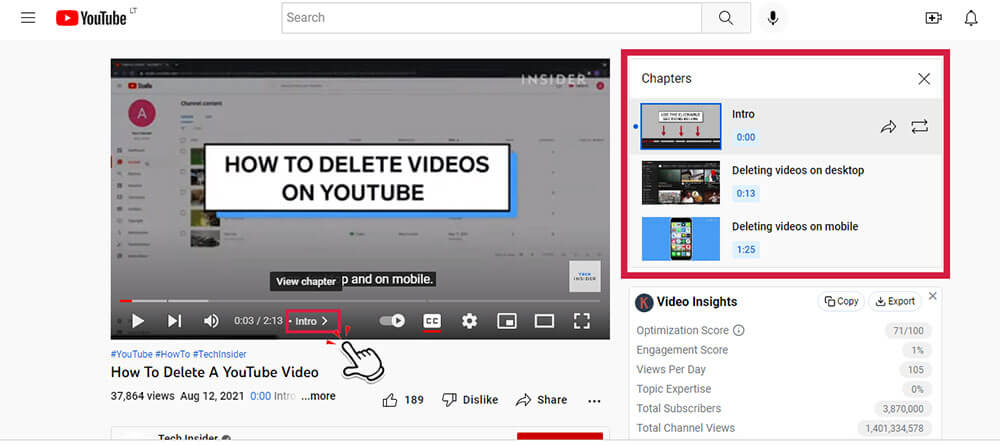Close the Chapters panel

click(x=923, y=79)
